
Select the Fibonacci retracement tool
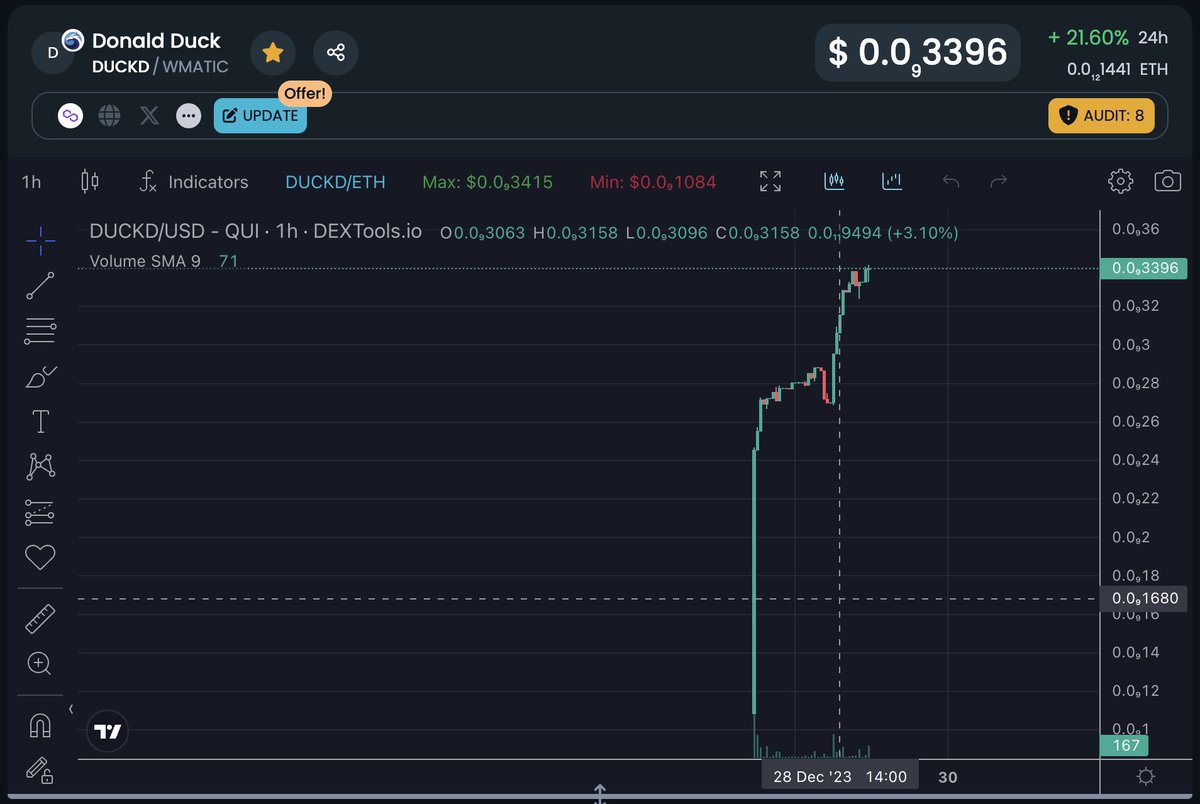click(x=40, y=331)
